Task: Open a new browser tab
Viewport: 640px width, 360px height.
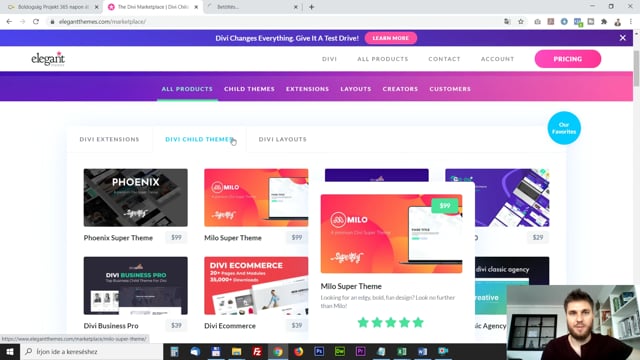Action: tap(311, 7)
